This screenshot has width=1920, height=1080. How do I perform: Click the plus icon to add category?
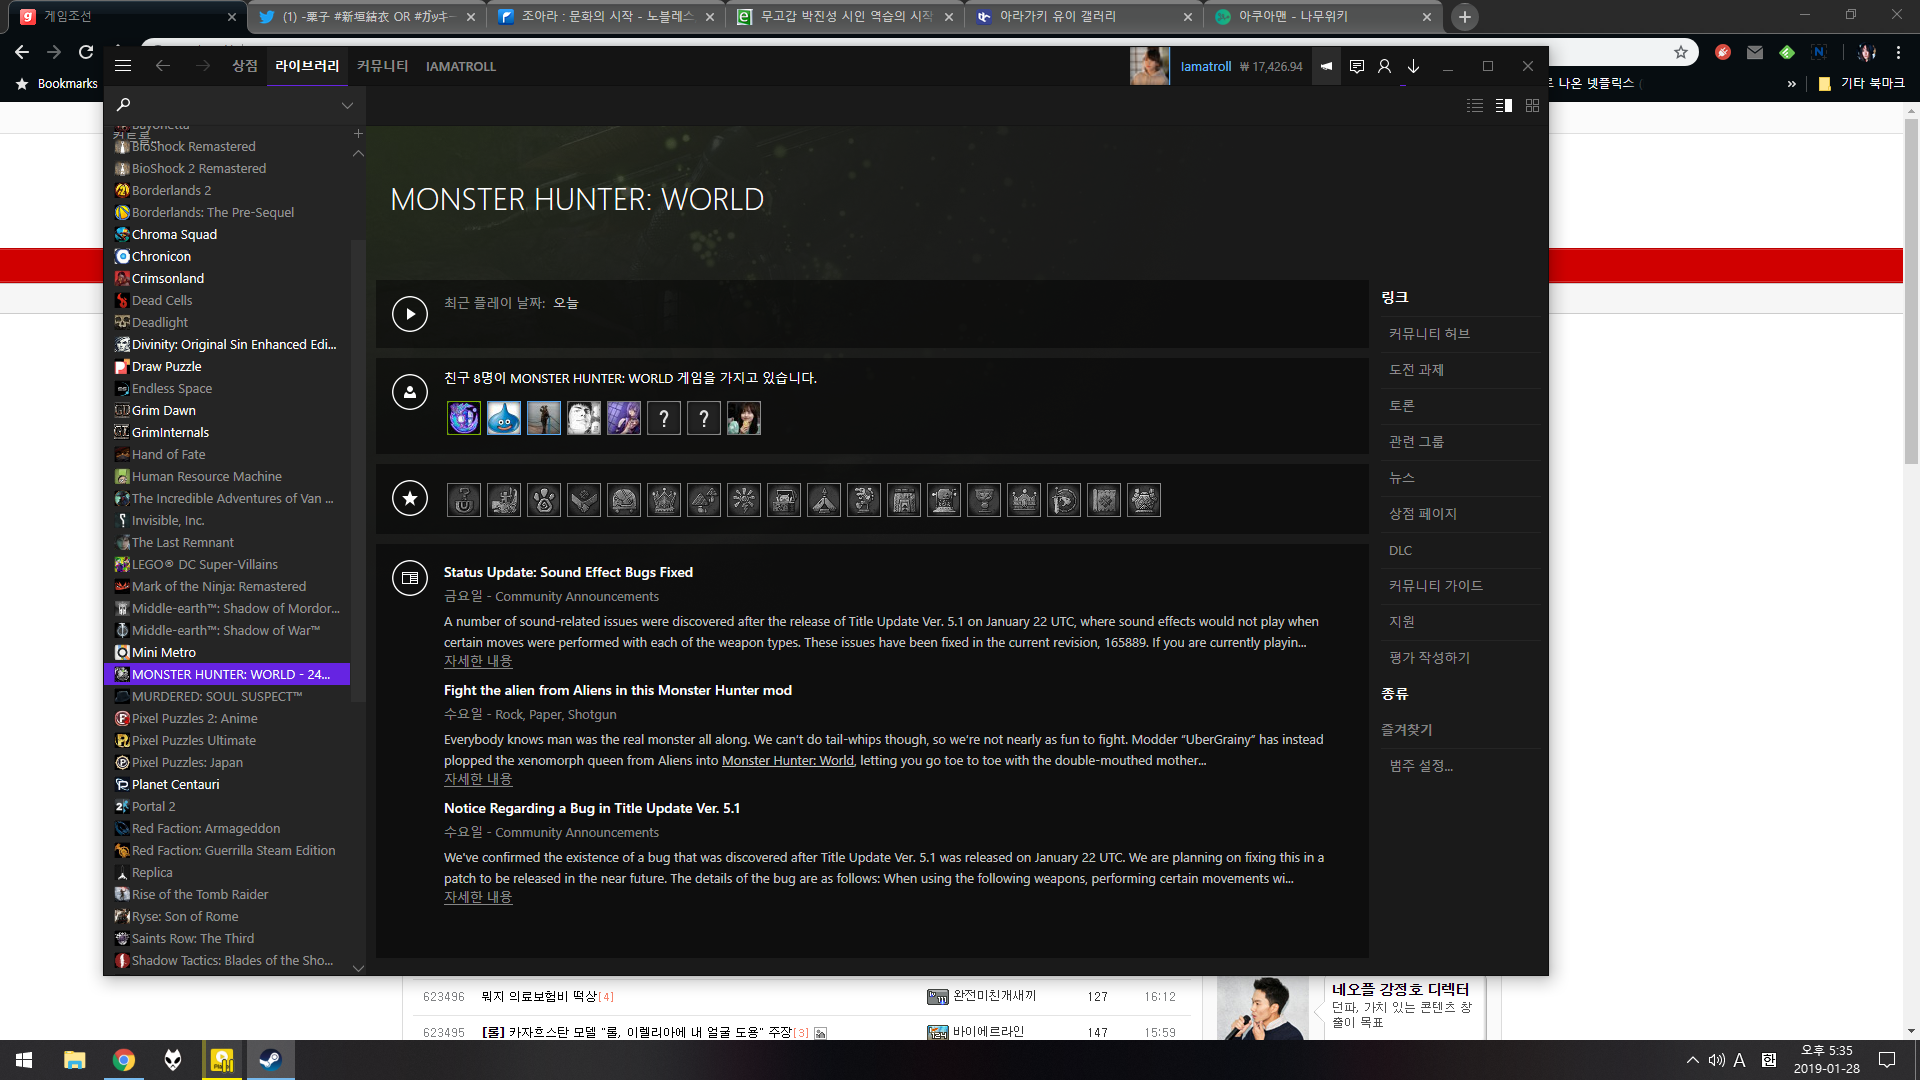pos(358,133)
